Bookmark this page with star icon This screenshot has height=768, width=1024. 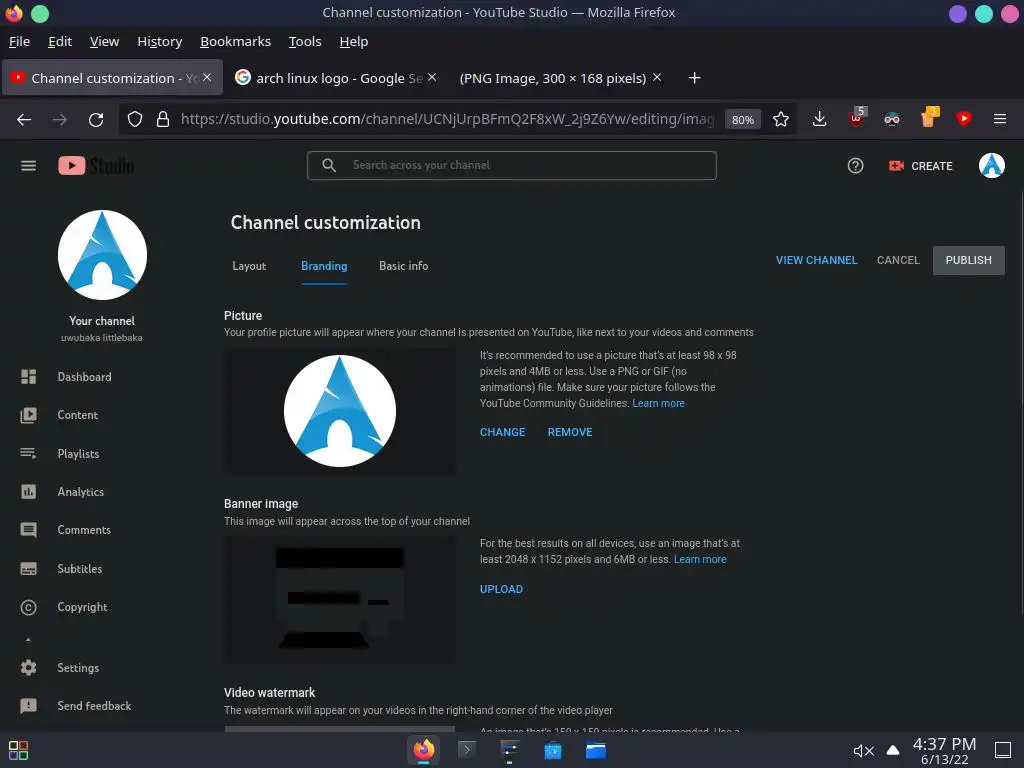(x=780, y=120)
